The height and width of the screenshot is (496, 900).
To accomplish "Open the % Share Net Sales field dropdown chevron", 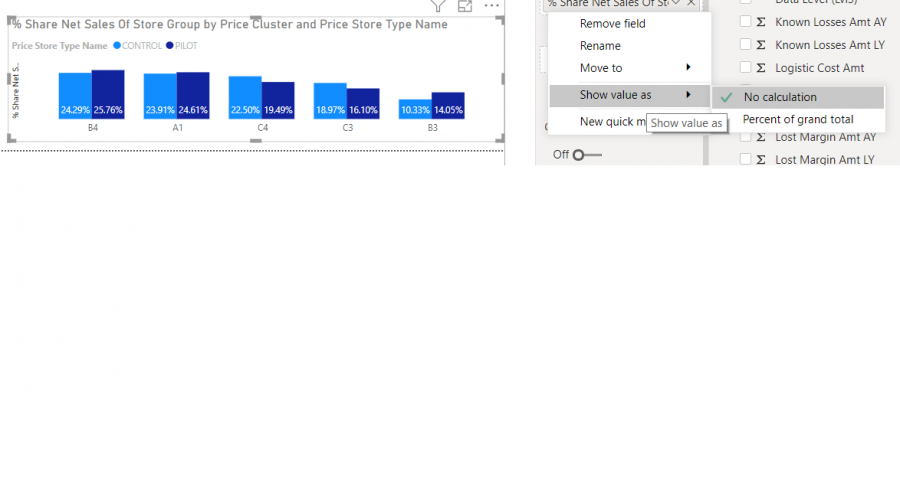I will pos(676,3).
